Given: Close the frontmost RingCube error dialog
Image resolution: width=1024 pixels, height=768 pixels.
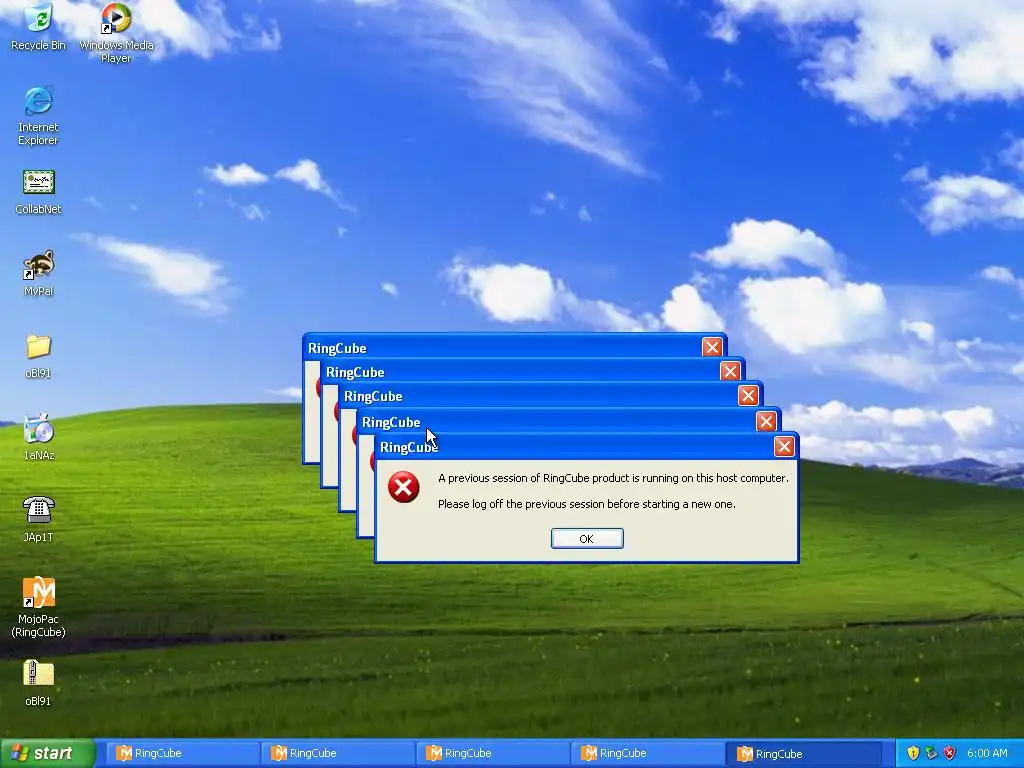Looking at the screenshot, I should coord(784,447).
